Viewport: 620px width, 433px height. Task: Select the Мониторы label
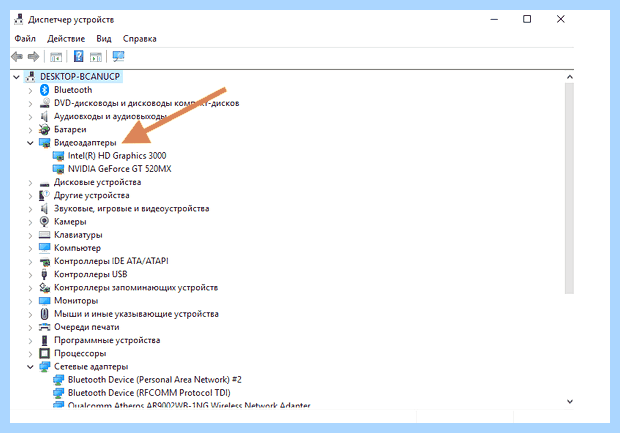tap(76, 301)
